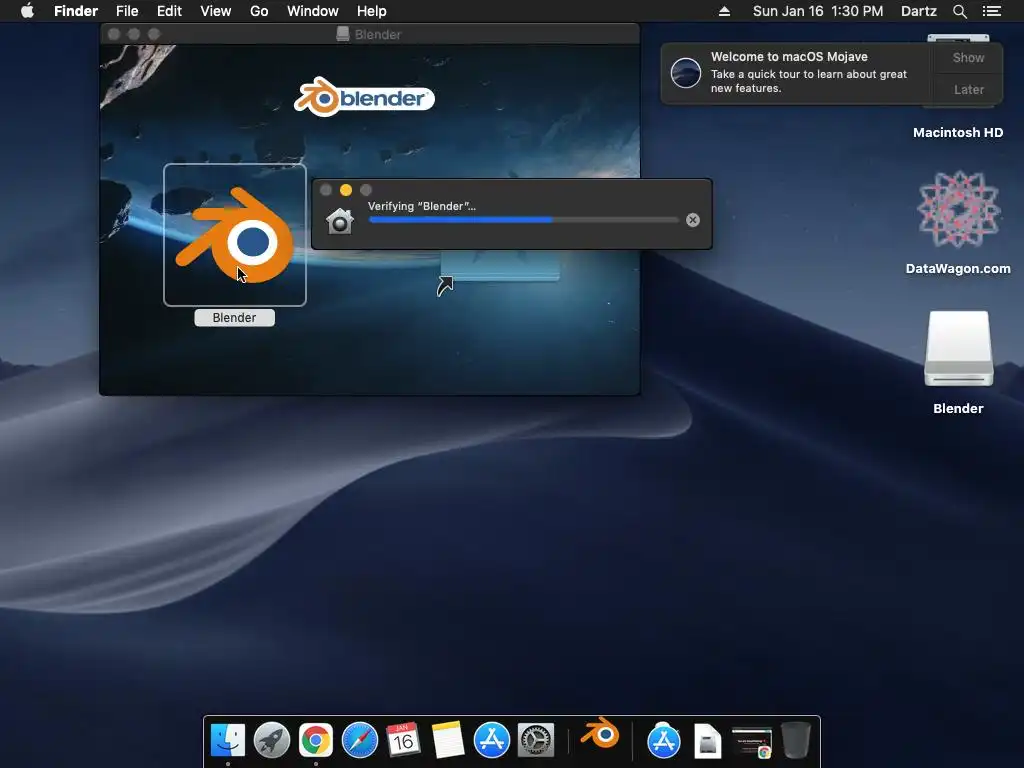
Task: Click the eject icon in the menu bar
Action: [x=724, y=11]
